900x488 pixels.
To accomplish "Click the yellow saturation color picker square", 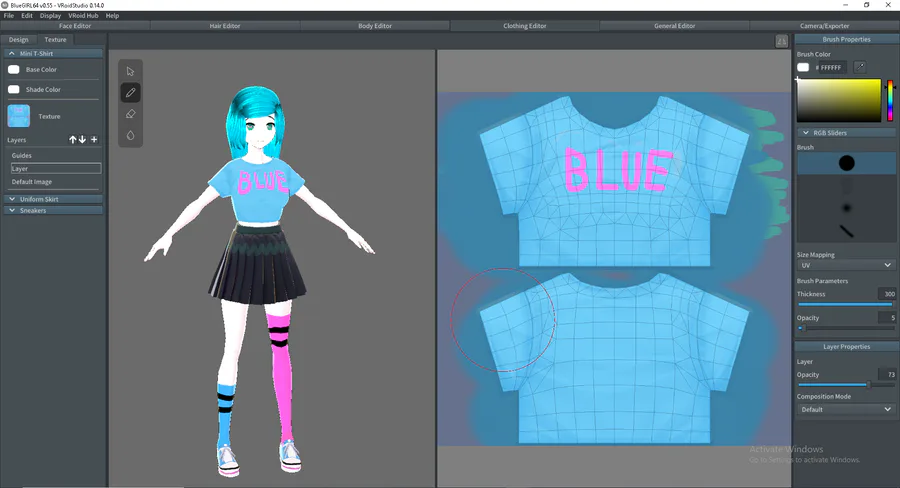I will pos(839,100).
